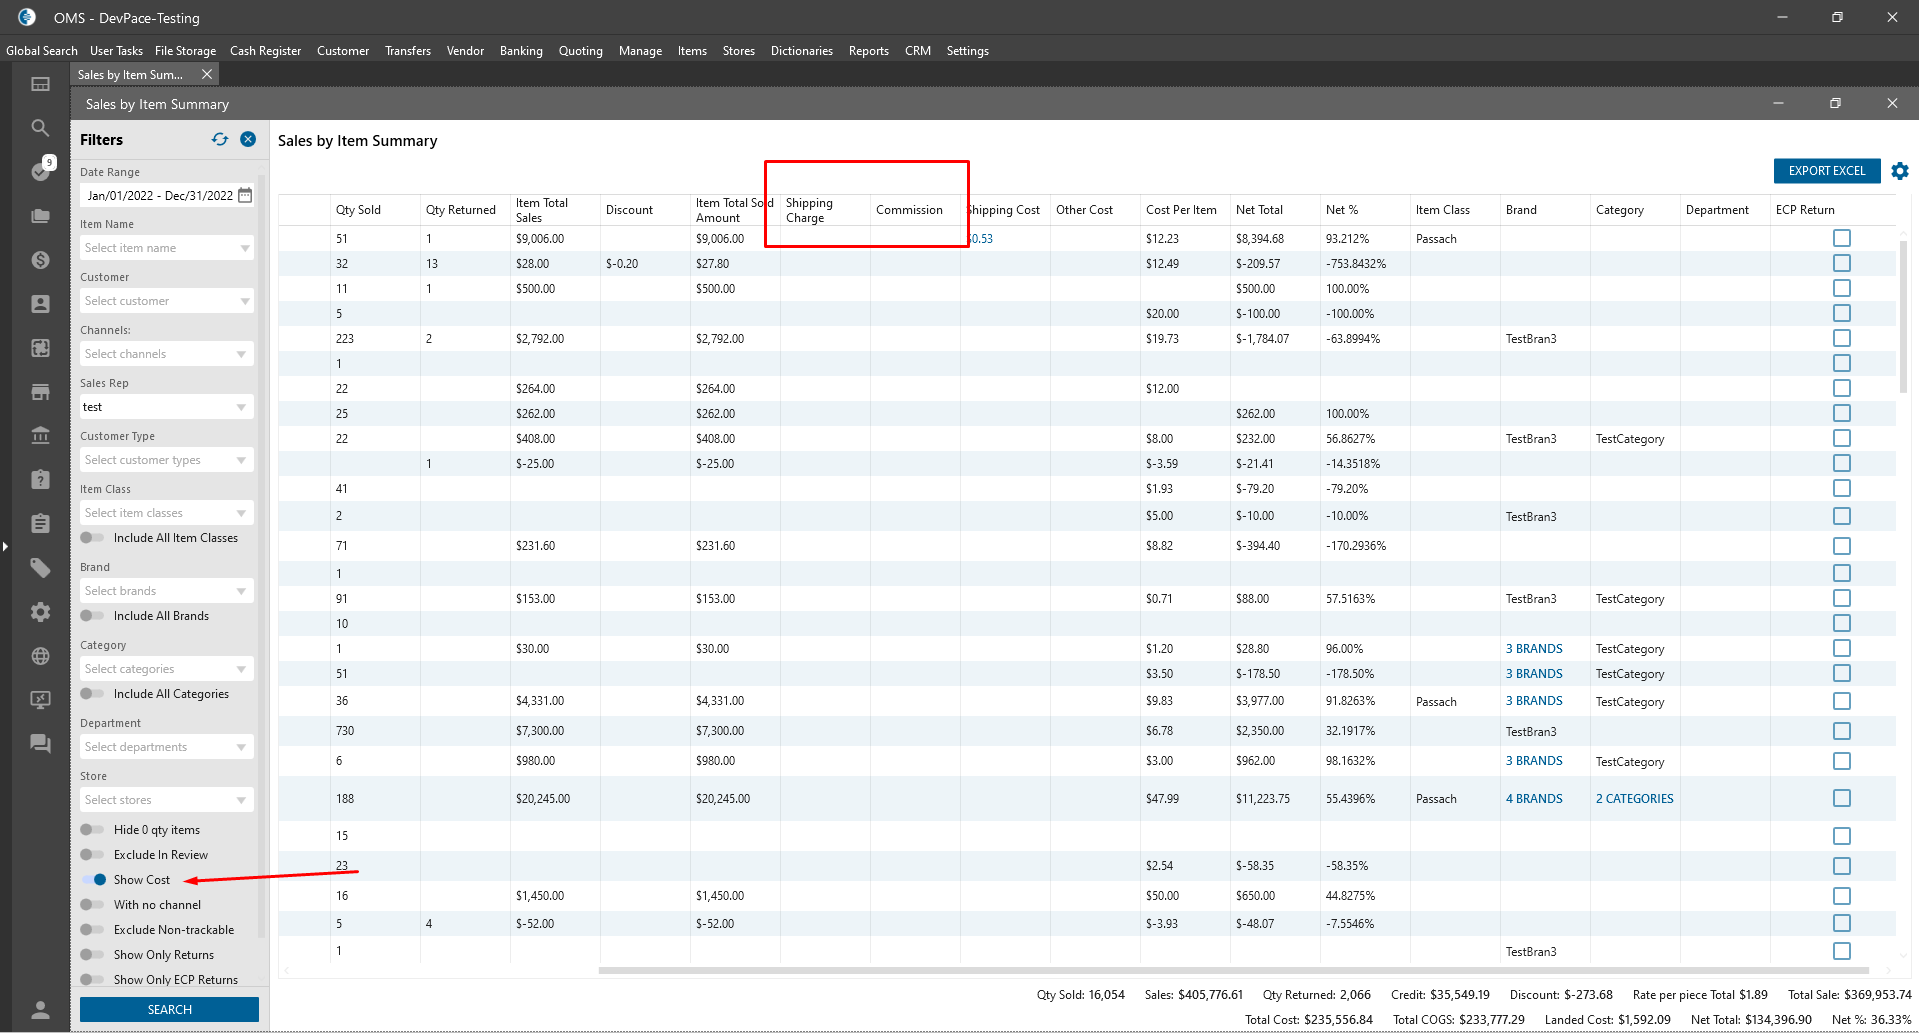Close the Sales by Item Sum... tab
1919x1033 pixels.
tap(207, 74)
